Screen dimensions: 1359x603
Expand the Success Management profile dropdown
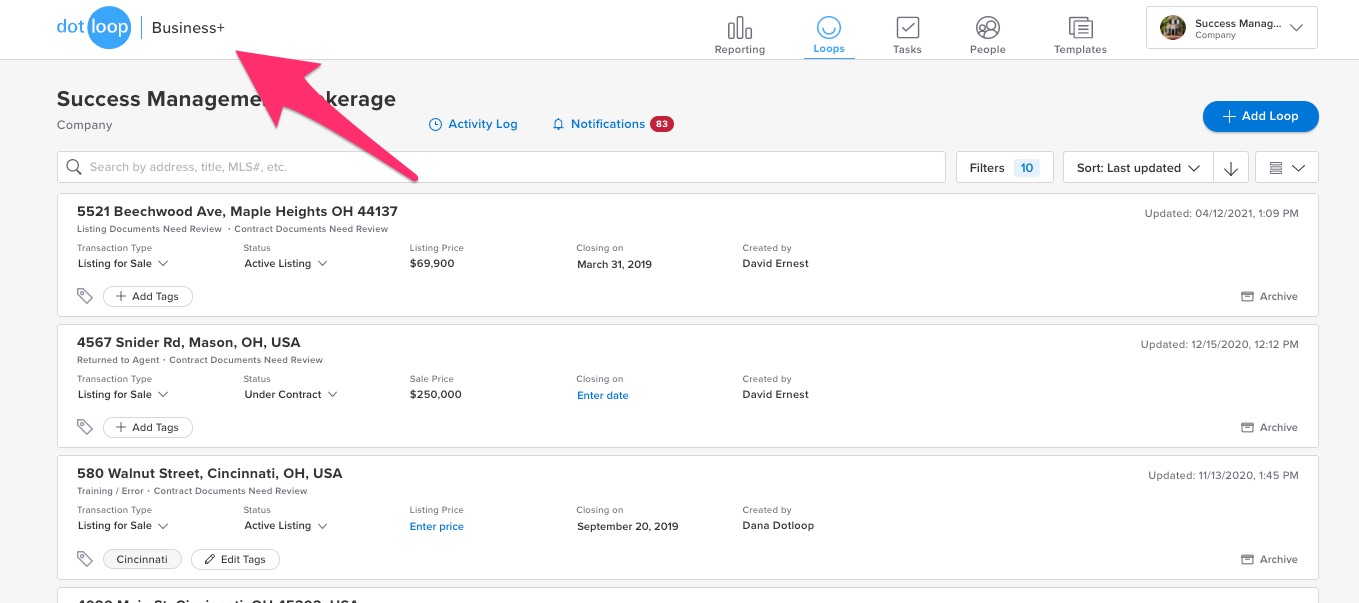pos(1231,28)
